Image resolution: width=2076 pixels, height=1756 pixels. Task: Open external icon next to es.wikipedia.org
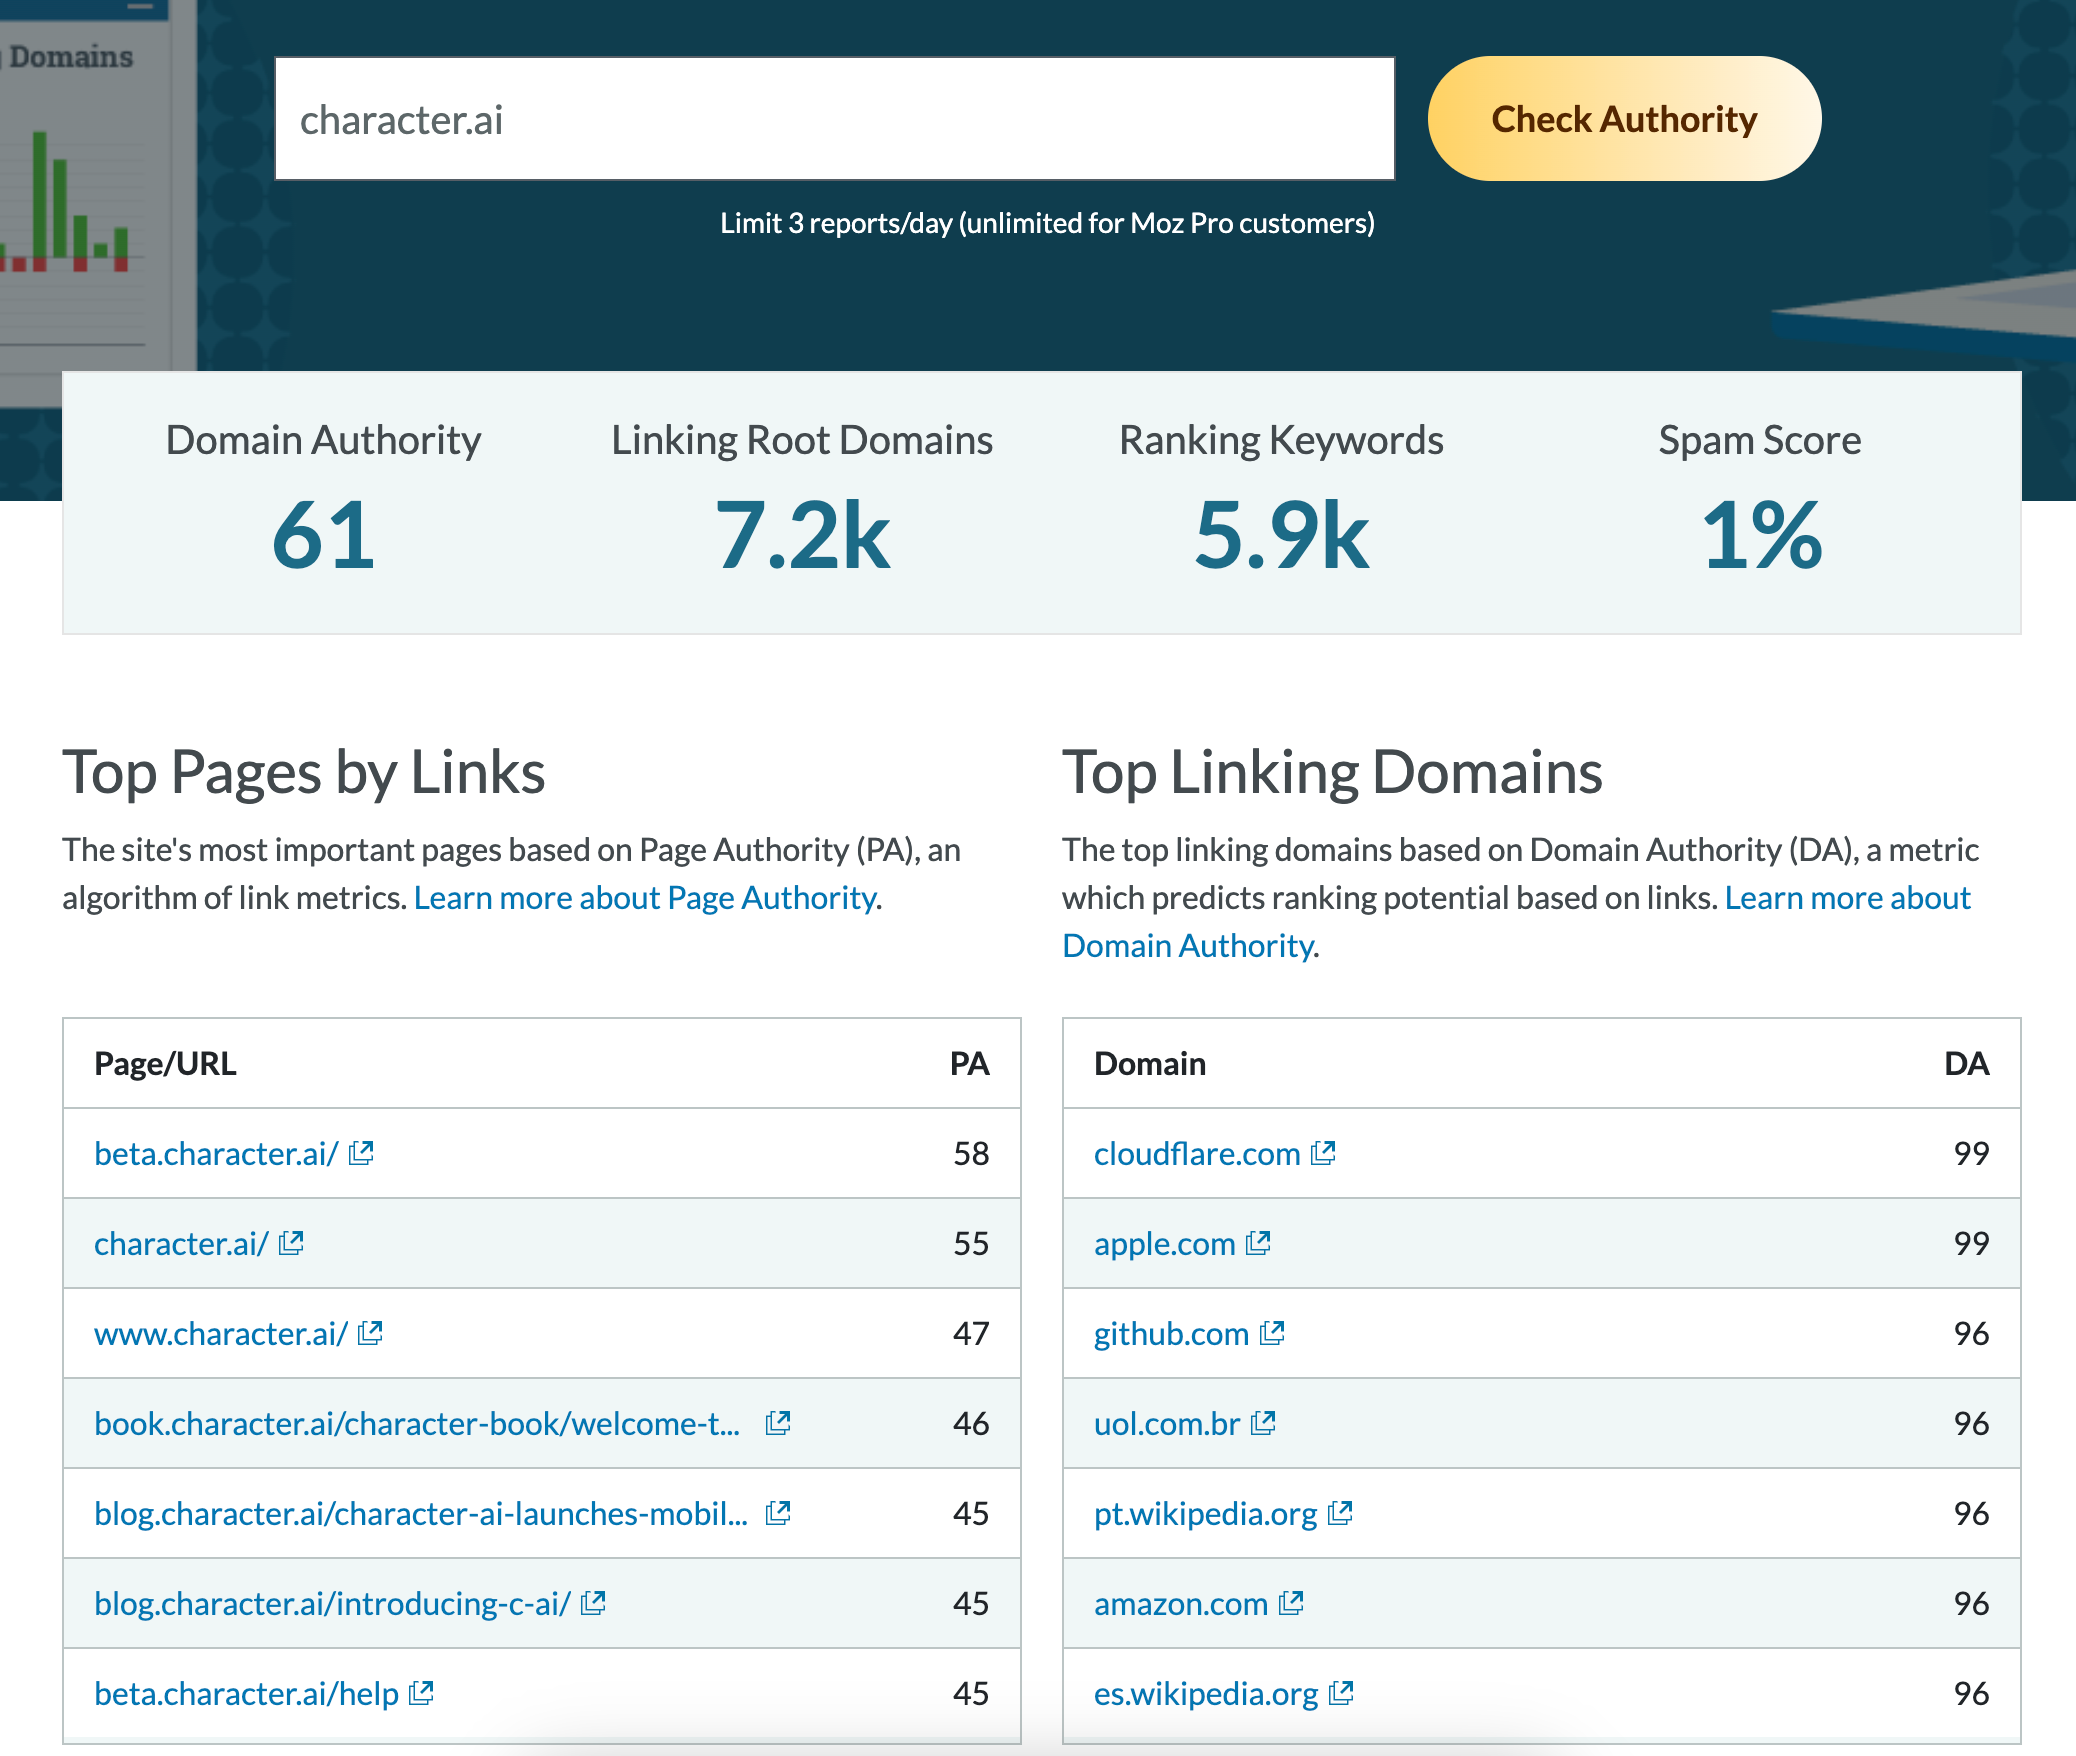[1341, 1693]
